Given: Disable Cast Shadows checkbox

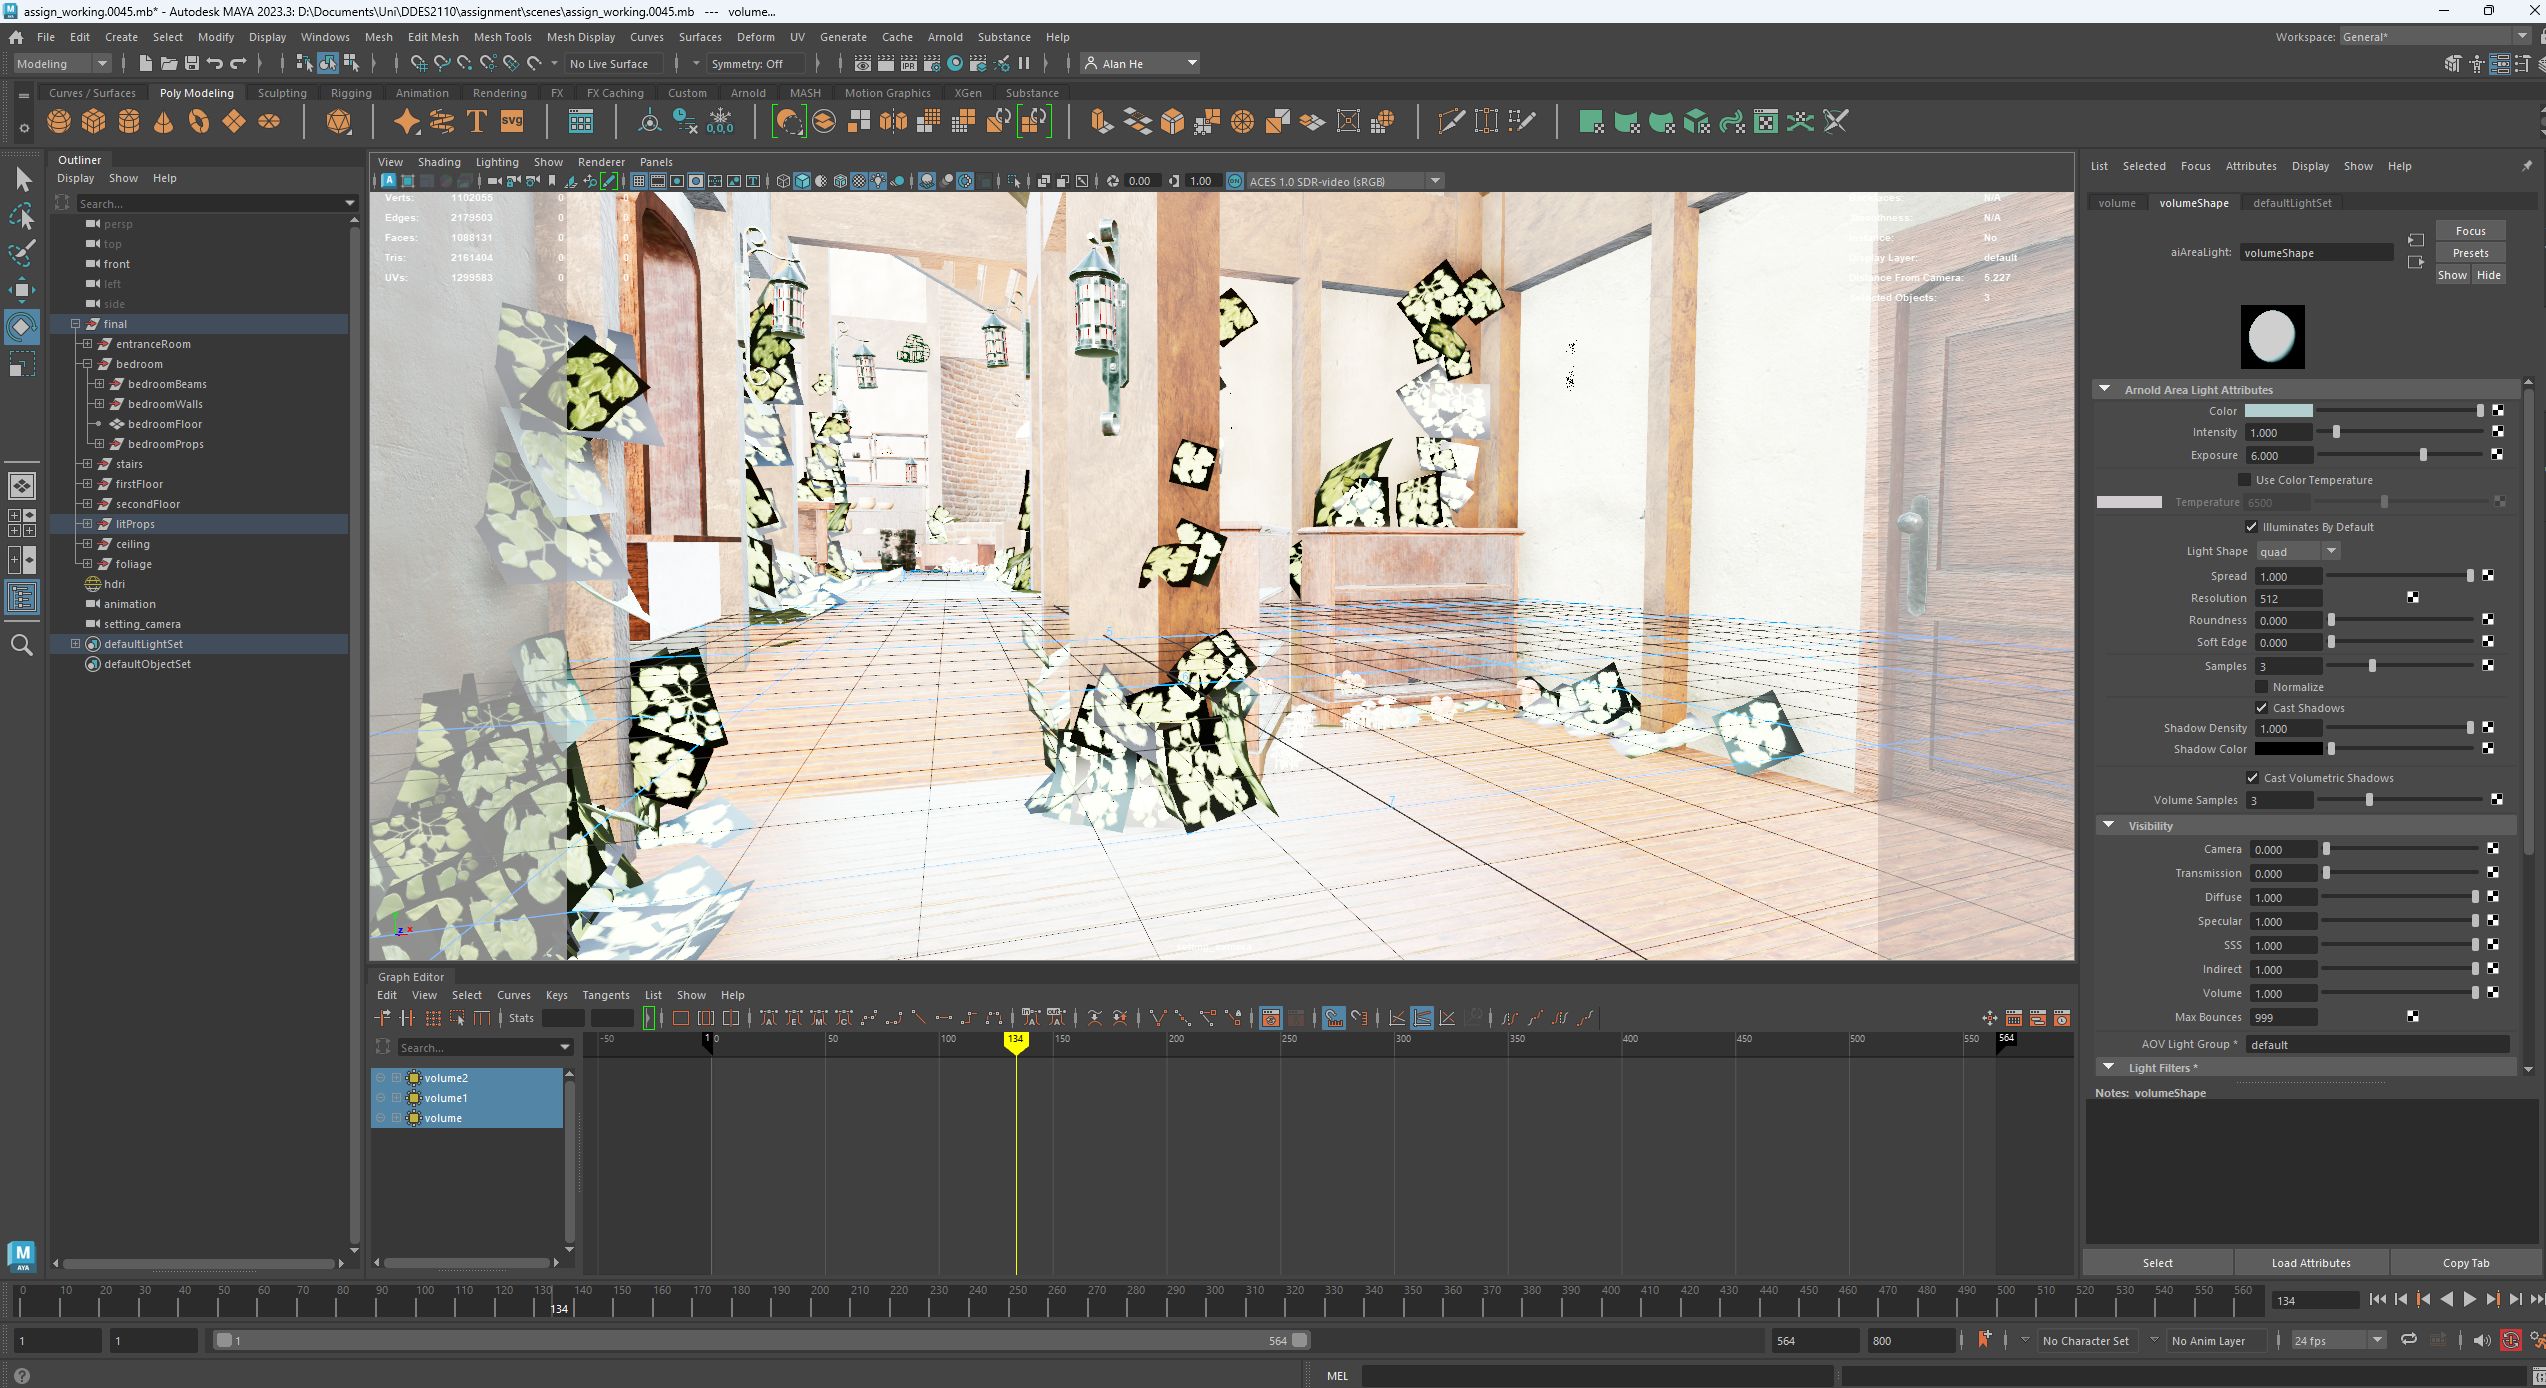Looking at the screenshot, I should tap(2261, 708).
